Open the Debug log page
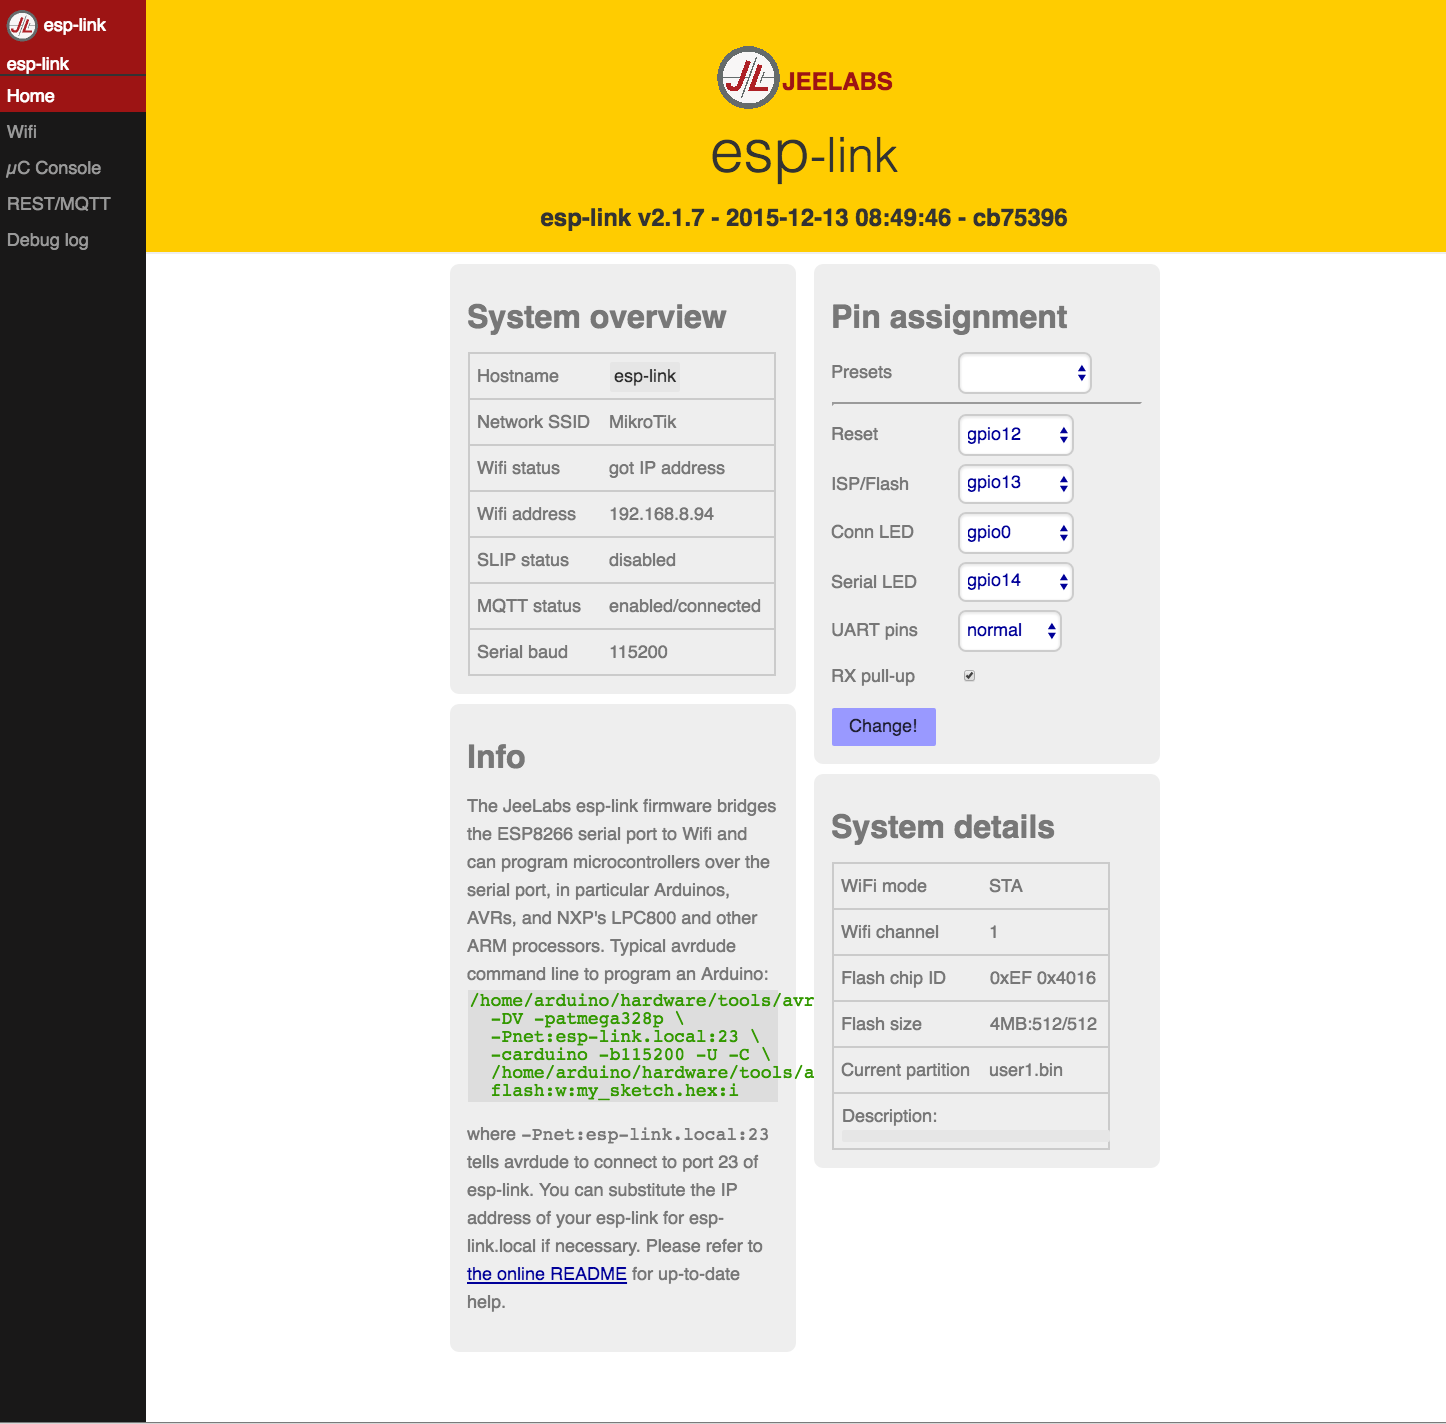The width and height of the screenshot is (1446, 1424). click(x=73, y=240)
